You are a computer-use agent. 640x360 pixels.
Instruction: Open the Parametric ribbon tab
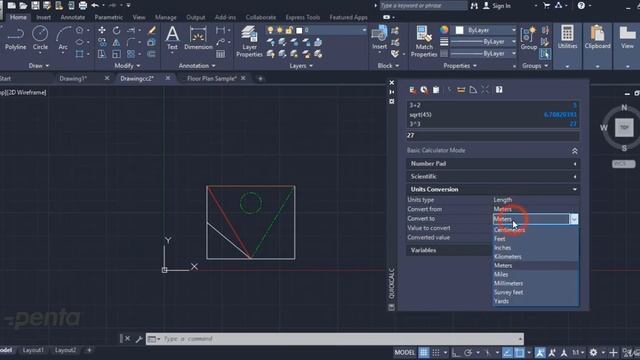[109, 18]
